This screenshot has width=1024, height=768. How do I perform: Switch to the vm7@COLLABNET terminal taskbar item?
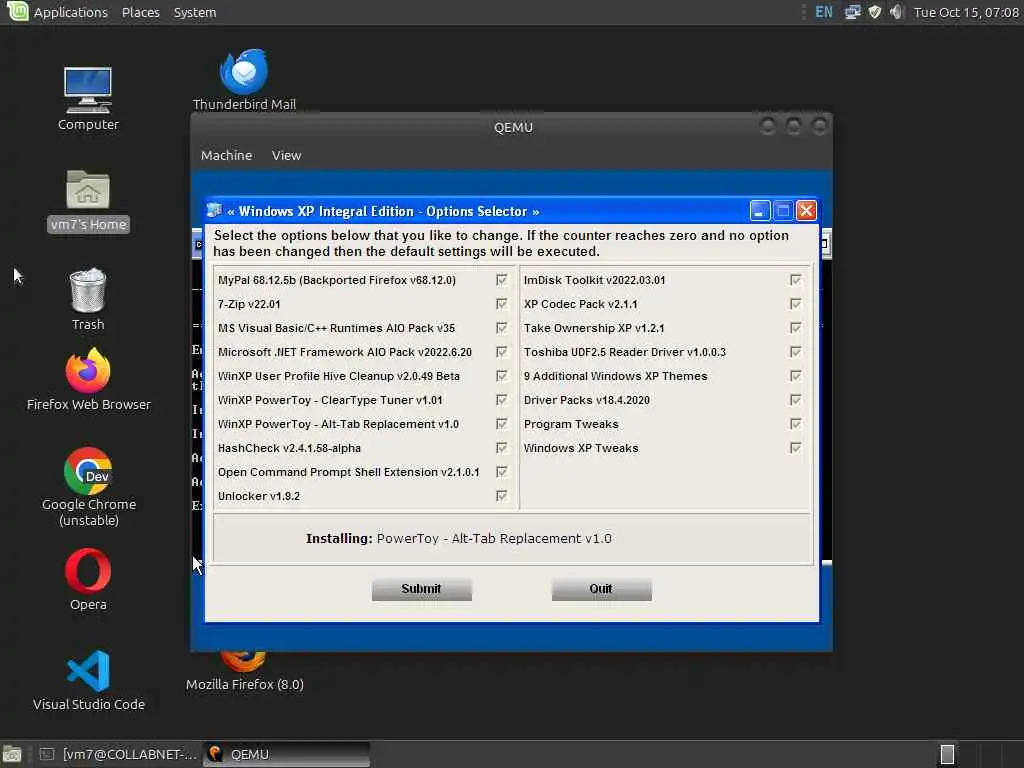click(x=118, y=754)
